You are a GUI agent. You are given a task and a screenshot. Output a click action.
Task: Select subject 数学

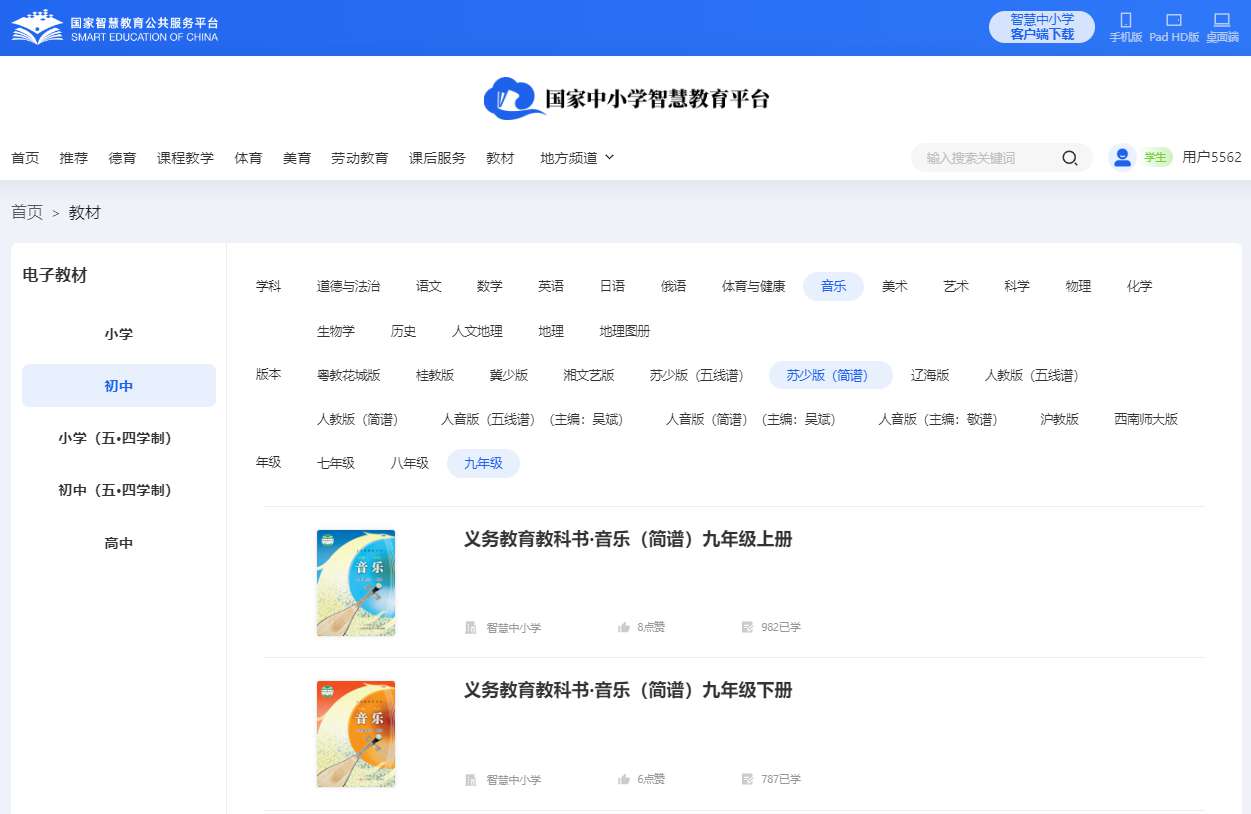[x=490, y=286]
